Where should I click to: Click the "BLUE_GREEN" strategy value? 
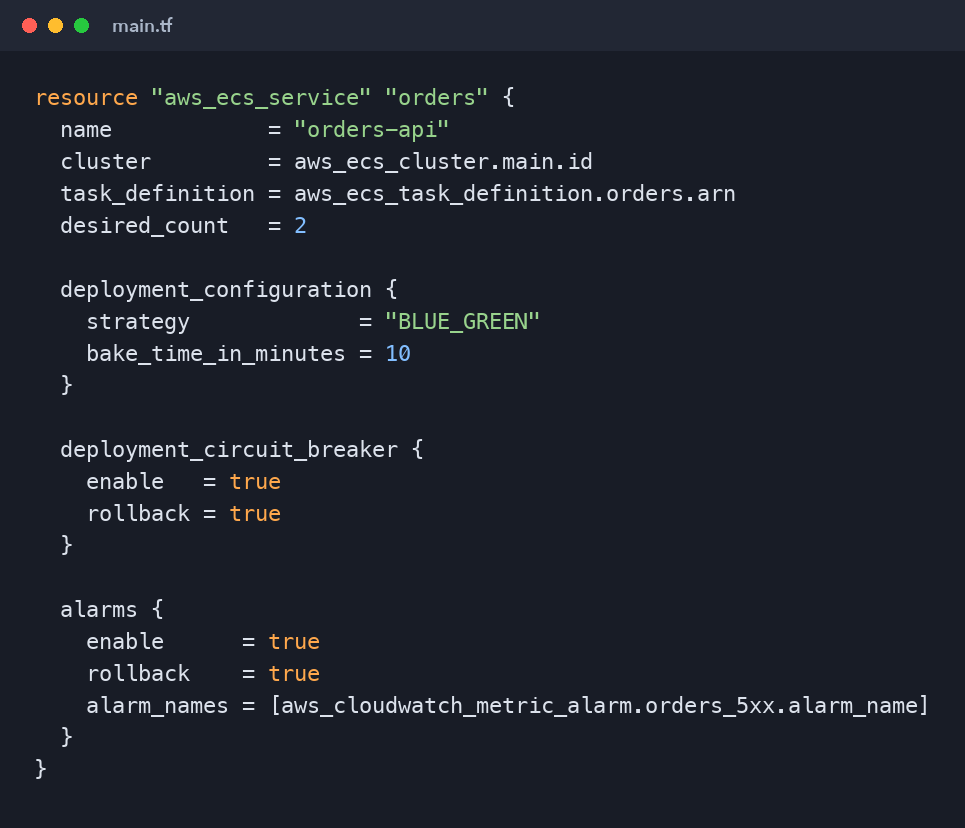coord(462,322)
